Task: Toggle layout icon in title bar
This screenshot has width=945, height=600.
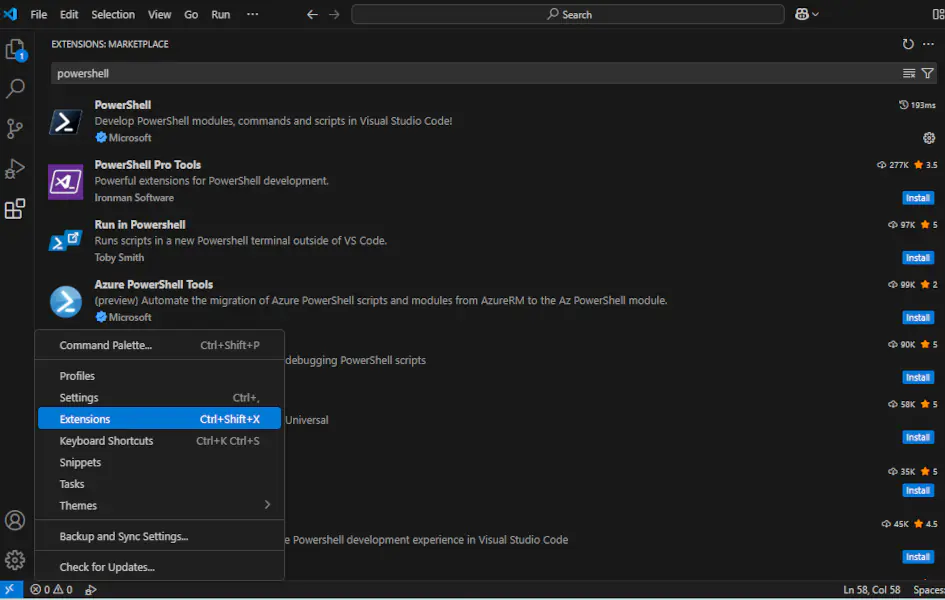Action: (938, 14)
